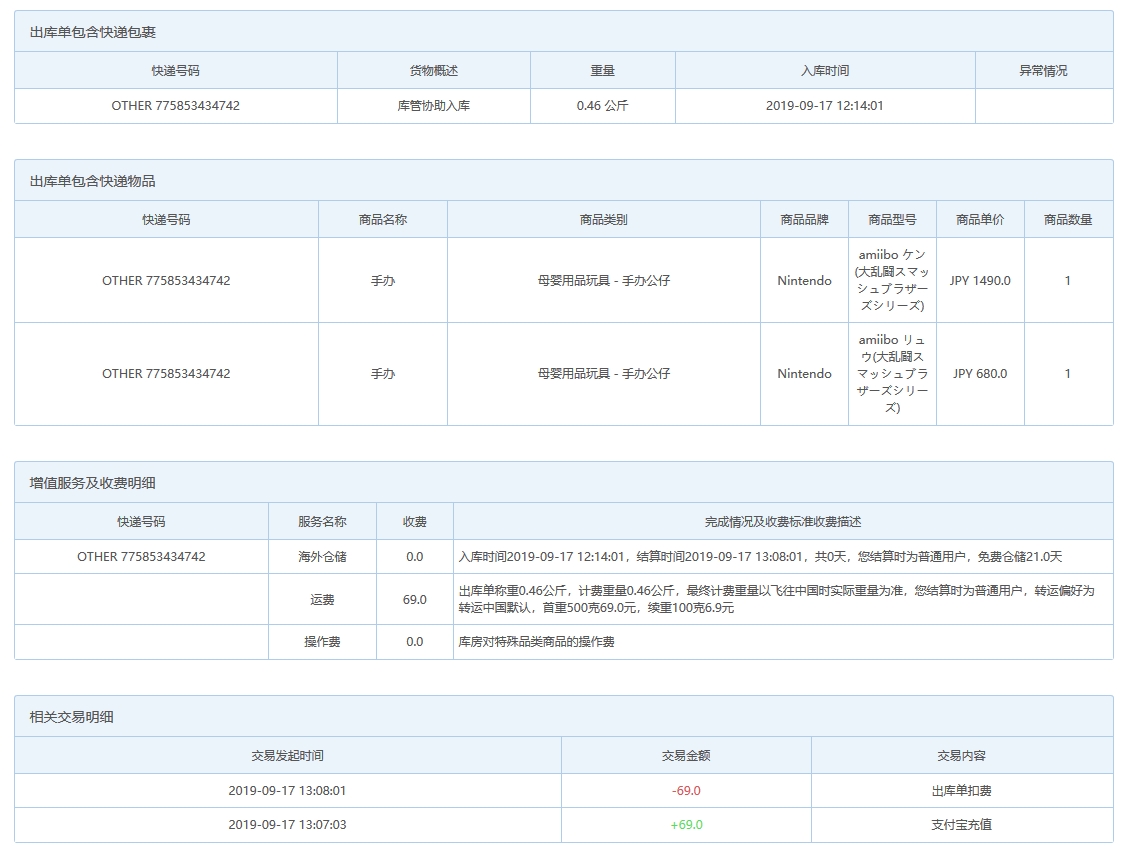1130x862 pixels.
Task: Select the 操作费 service name cell
Action: 322,643
